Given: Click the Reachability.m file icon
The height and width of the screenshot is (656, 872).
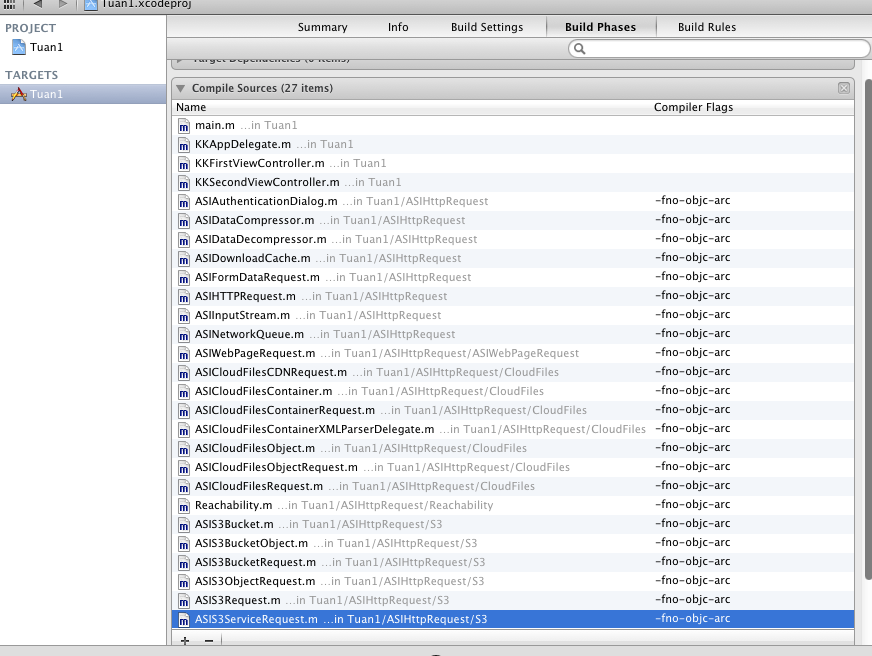Looking at the screenshot, I should pyautogui.click(x=184, y=506).
